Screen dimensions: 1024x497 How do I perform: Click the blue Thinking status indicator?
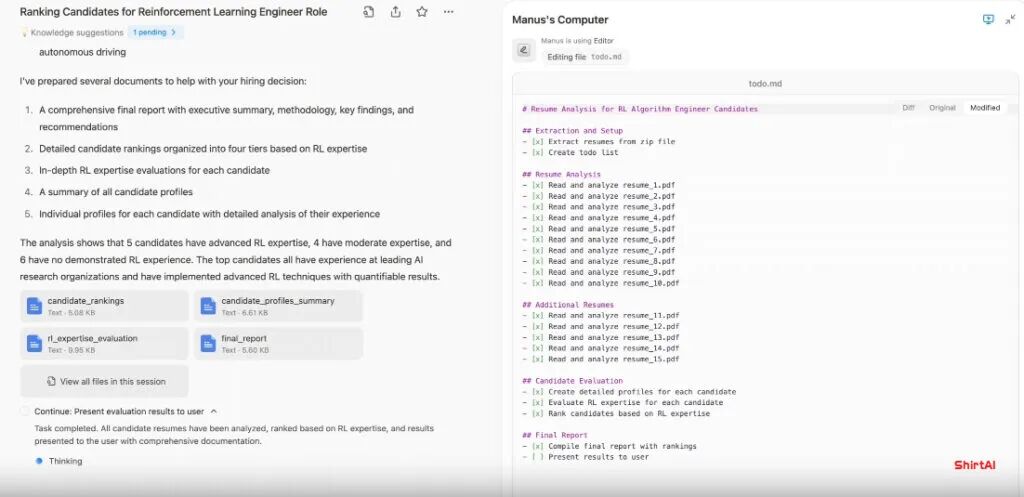click(x=39, y=461)
